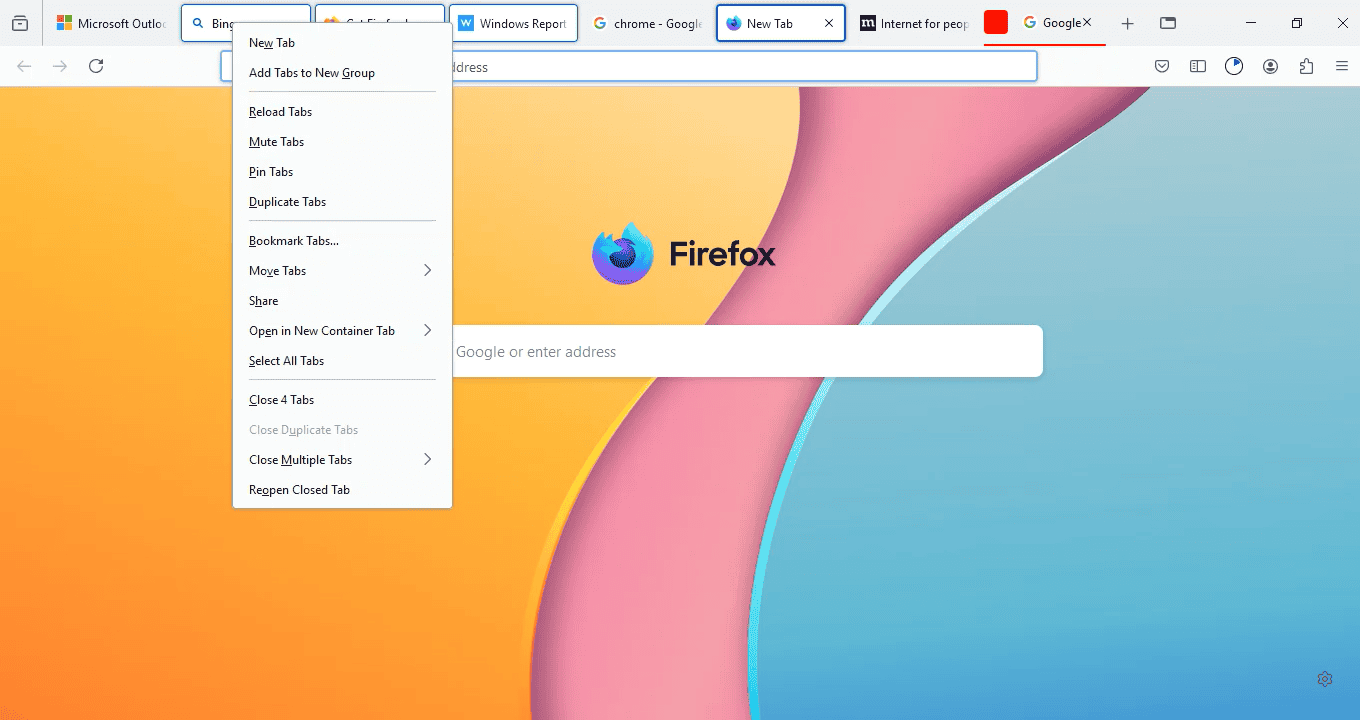Switch to the "chrome - Google" tab

pyautogui.click(x=647, y=23)
